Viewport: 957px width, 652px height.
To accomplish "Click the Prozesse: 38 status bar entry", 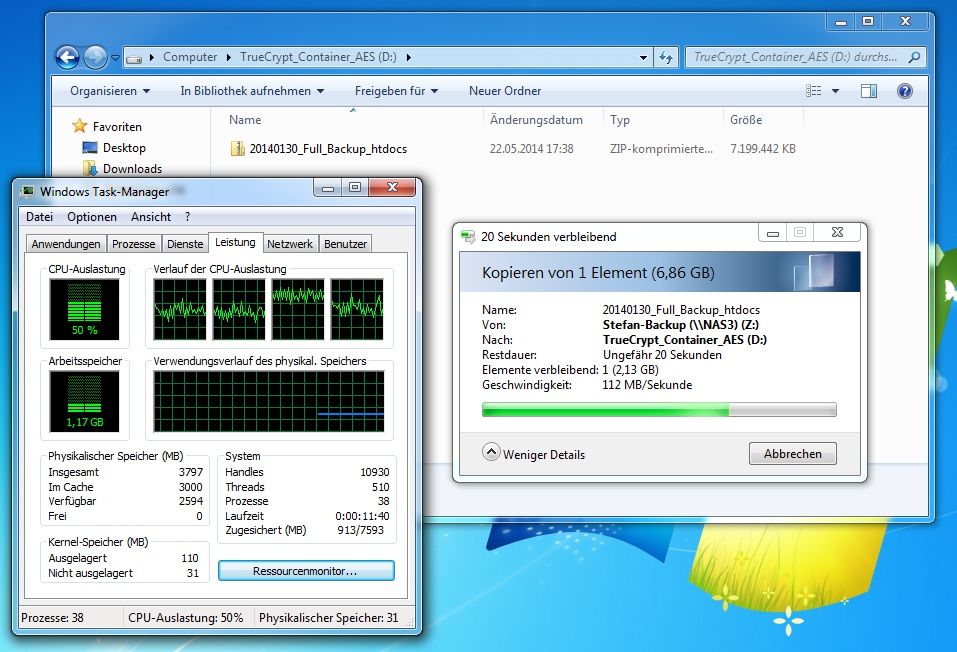I will pyautogui.click(x=52, y=618).
